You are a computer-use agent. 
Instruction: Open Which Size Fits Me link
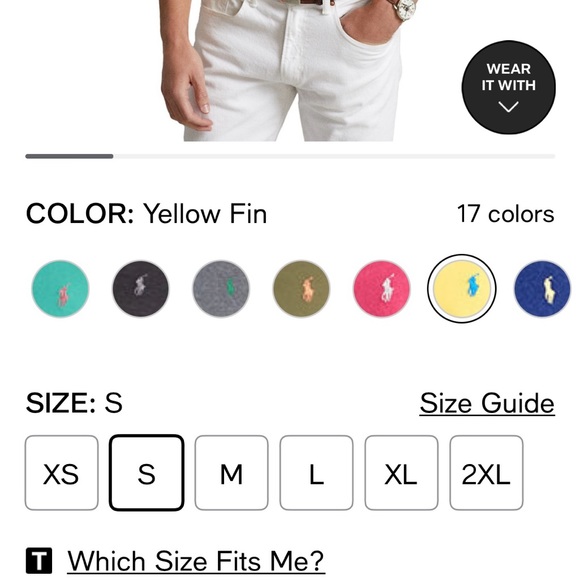pos(196,562)
